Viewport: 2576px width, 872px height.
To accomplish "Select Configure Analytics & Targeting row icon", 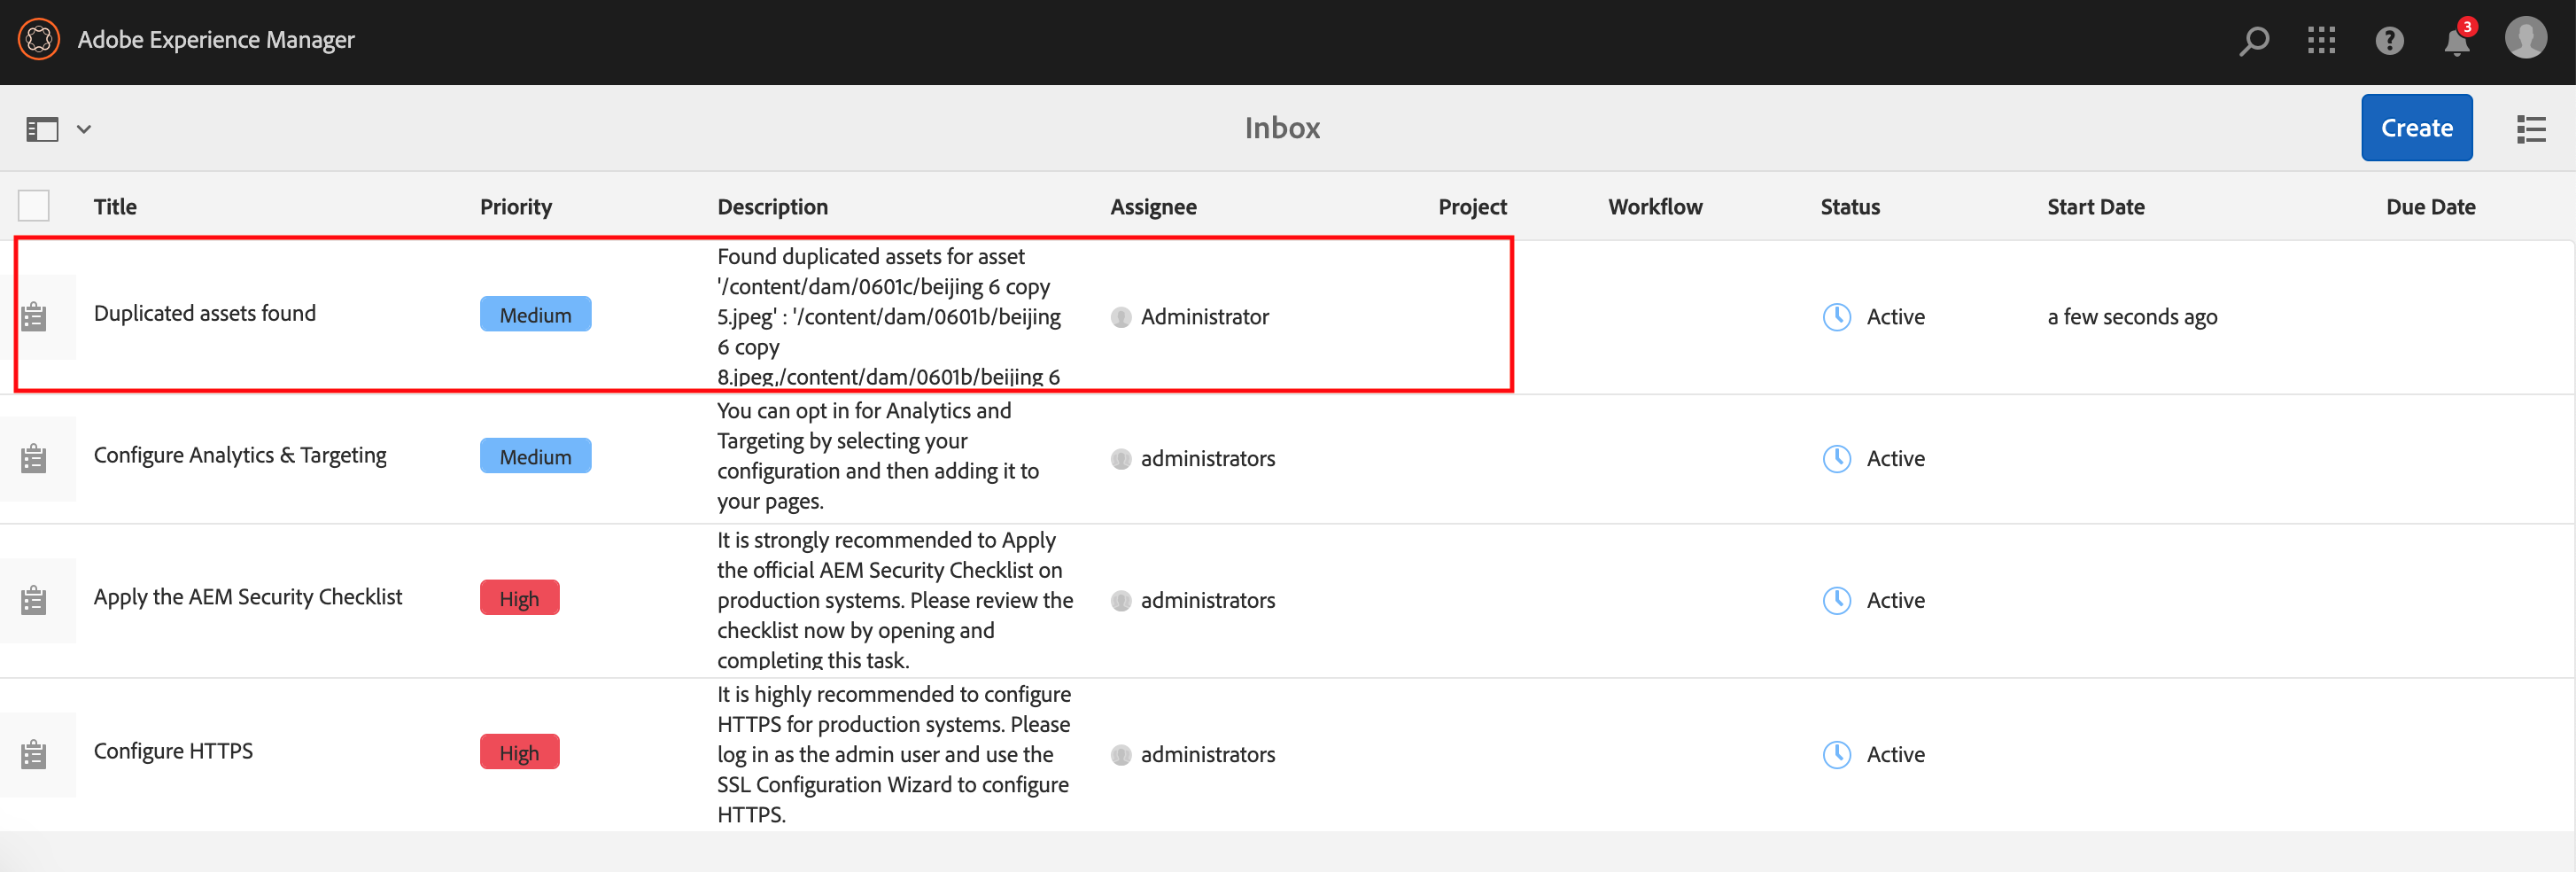I will pyautogui.click(x=34, y=459).
